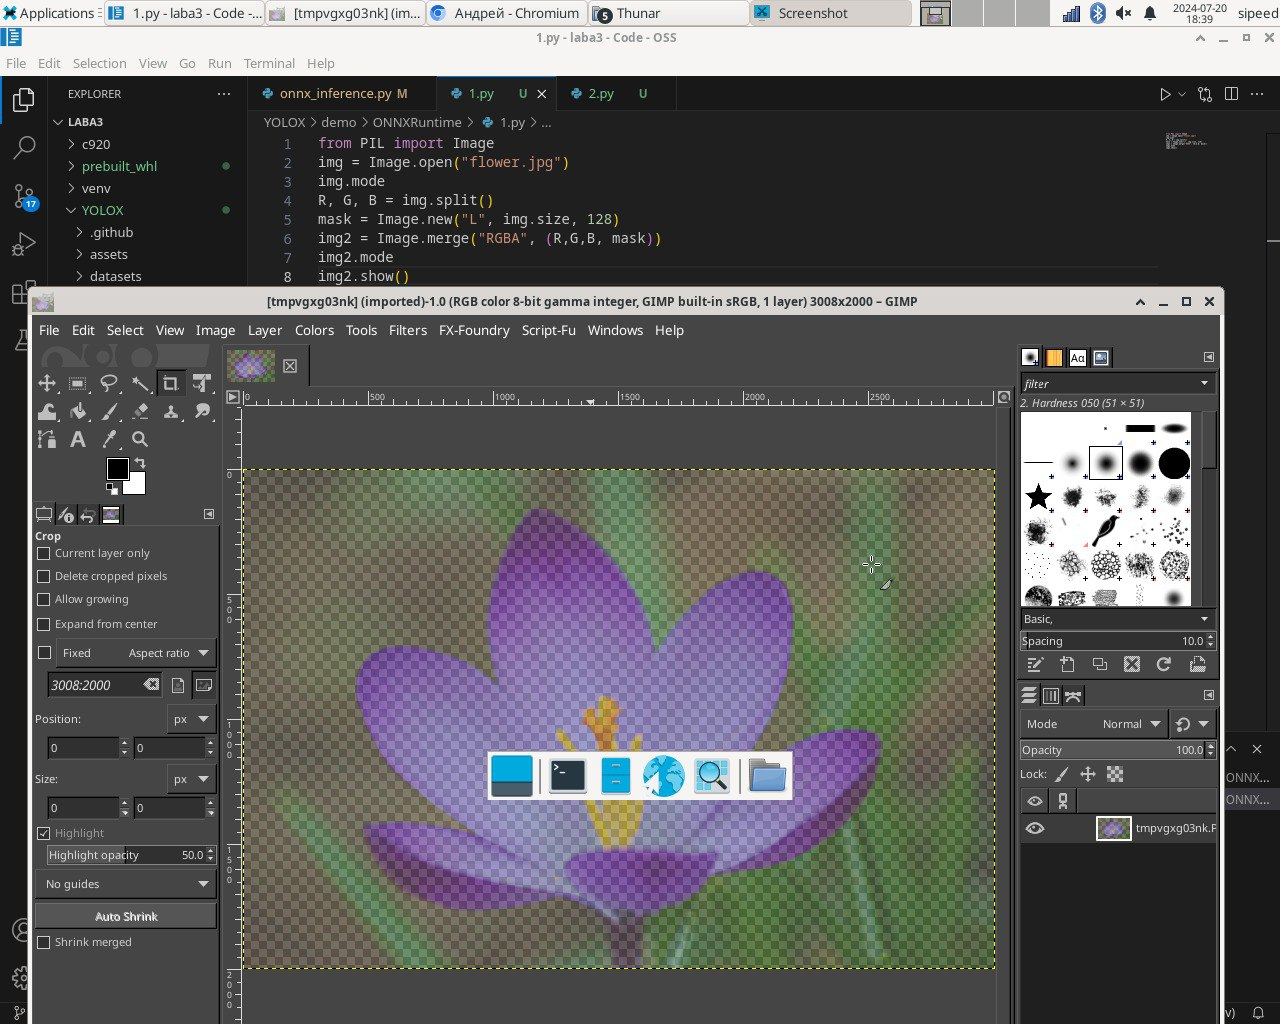The height and width of the screenshot is (1024, 1280).
Task: Click the black foreground color swatch
Action: 117,469
